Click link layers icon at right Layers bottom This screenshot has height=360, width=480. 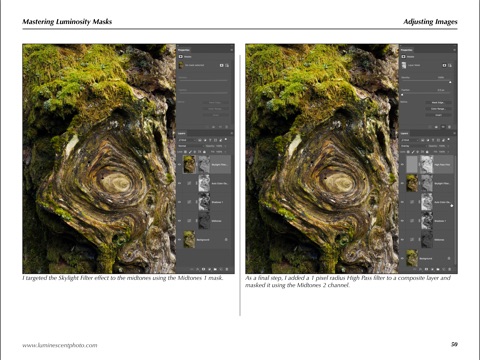(x=415, y=269)
